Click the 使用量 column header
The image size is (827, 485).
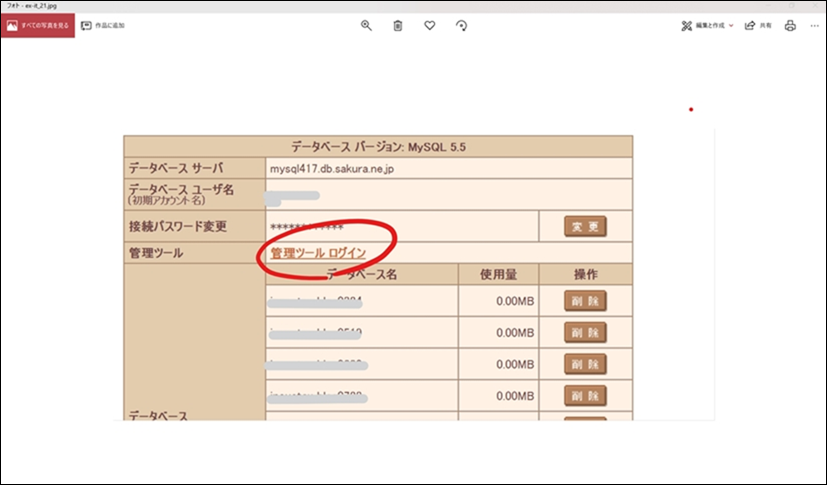498,275
